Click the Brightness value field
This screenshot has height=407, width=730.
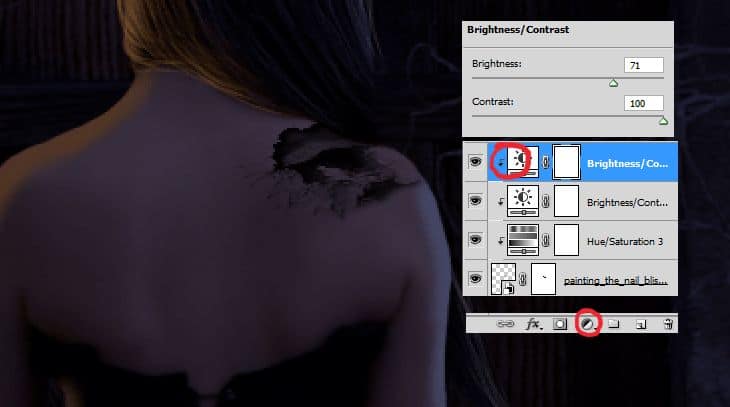(x=644, y=65)
